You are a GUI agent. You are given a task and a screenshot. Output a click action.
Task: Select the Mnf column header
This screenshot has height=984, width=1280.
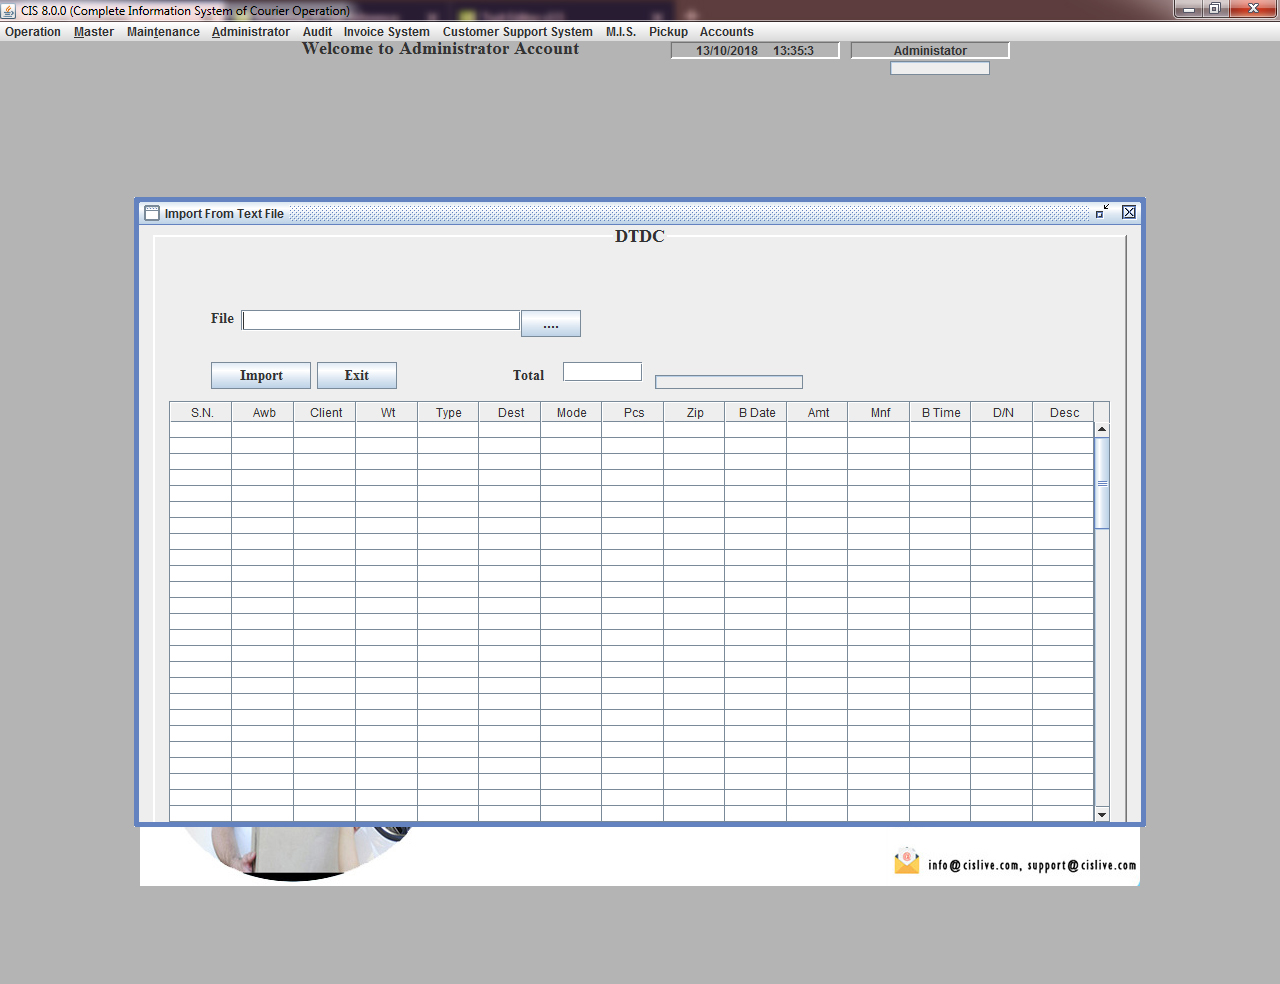coord(880,412)
